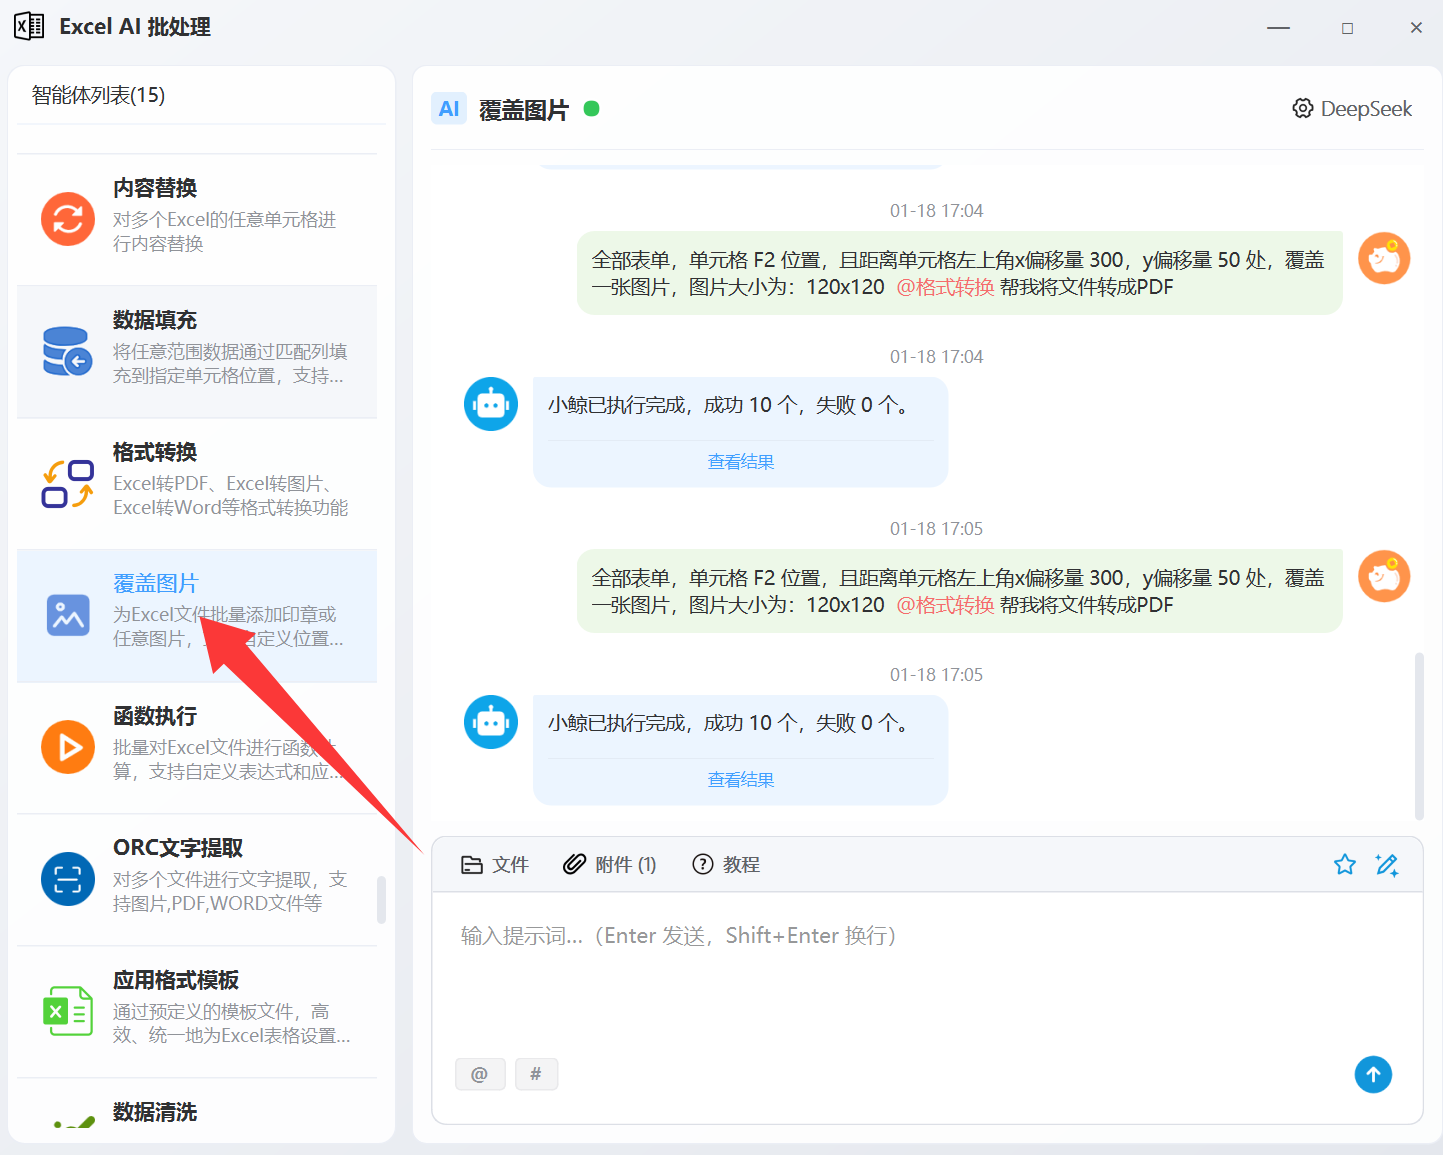
Task: Open the last 查看结果 link
Action: (740, 780)
